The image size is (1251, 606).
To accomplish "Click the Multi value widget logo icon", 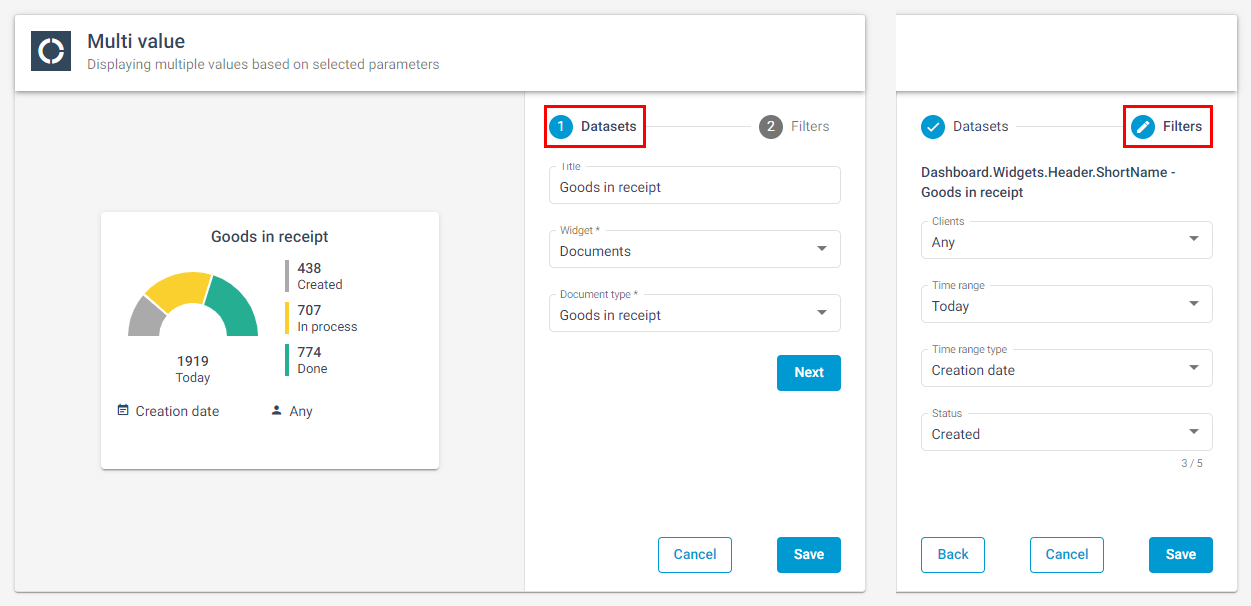I will click(51, 51).
